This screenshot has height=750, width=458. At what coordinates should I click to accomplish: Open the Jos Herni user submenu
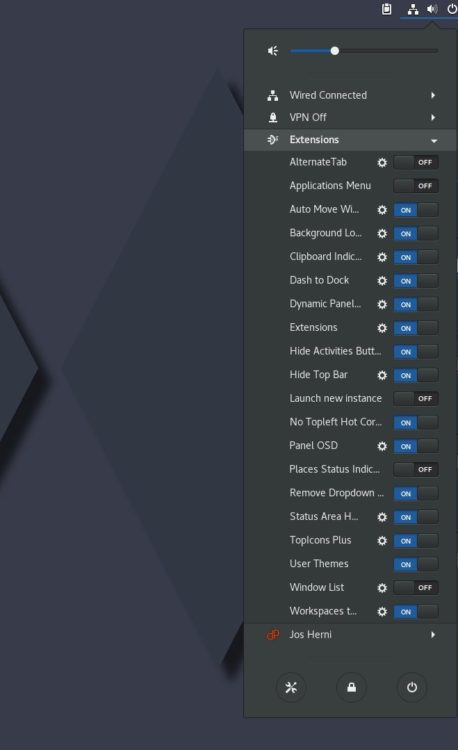[x=350, y=635]
